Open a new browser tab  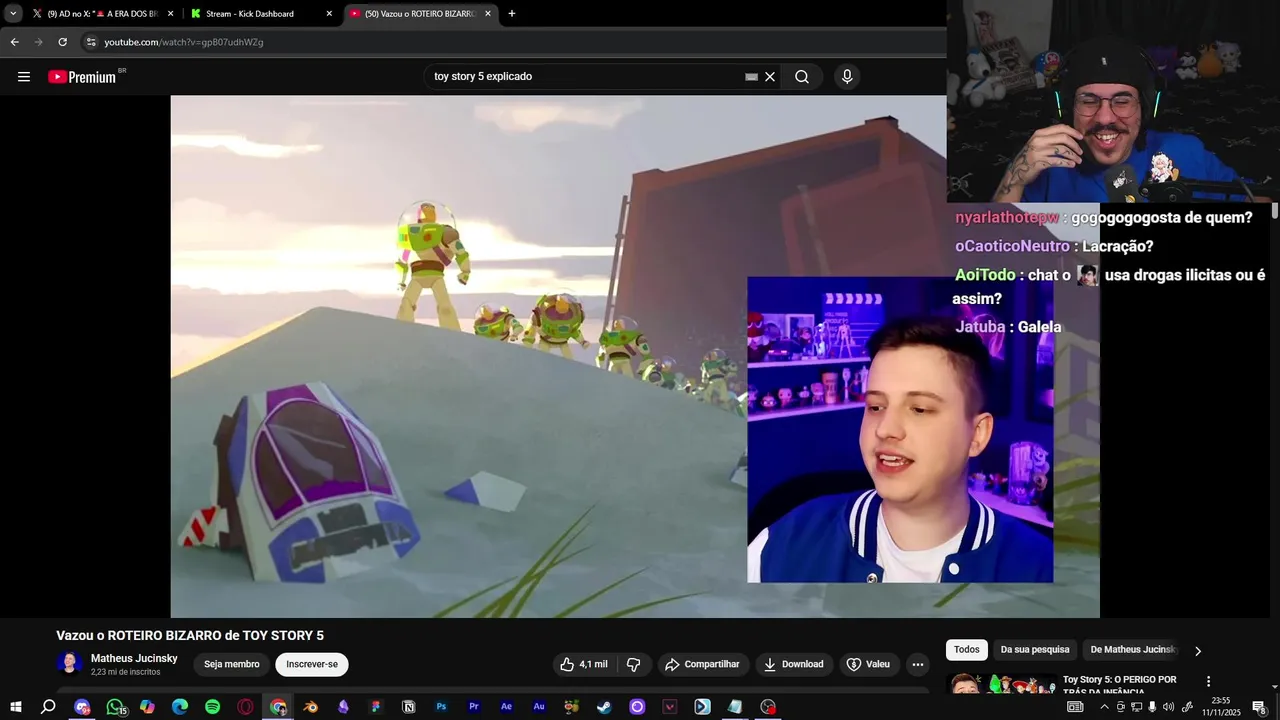point(512,14)
